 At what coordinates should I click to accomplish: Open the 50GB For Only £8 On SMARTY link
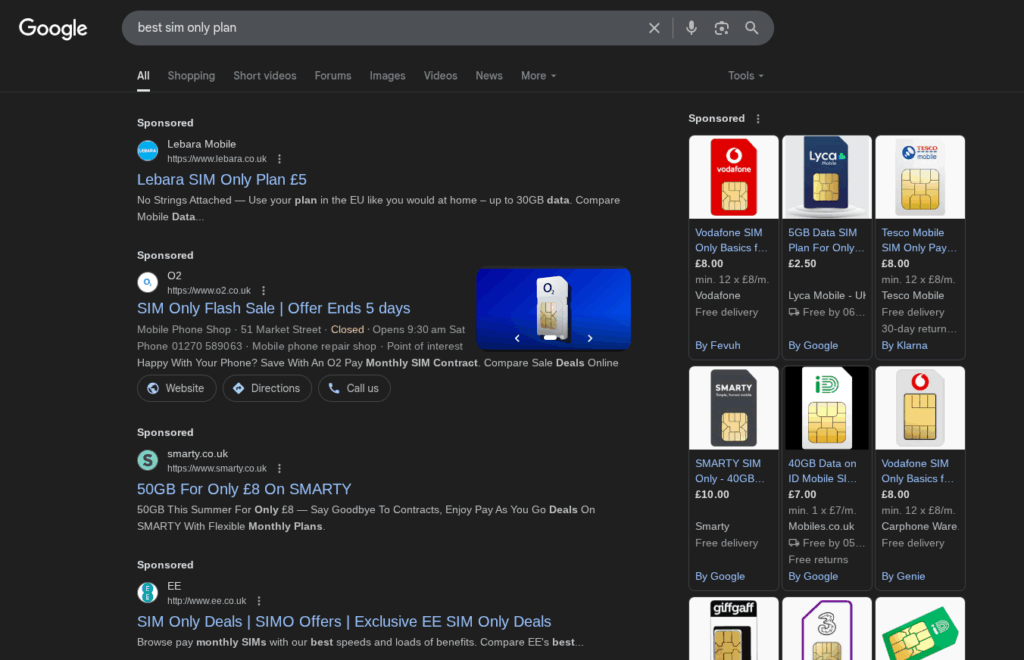[244, 489]
